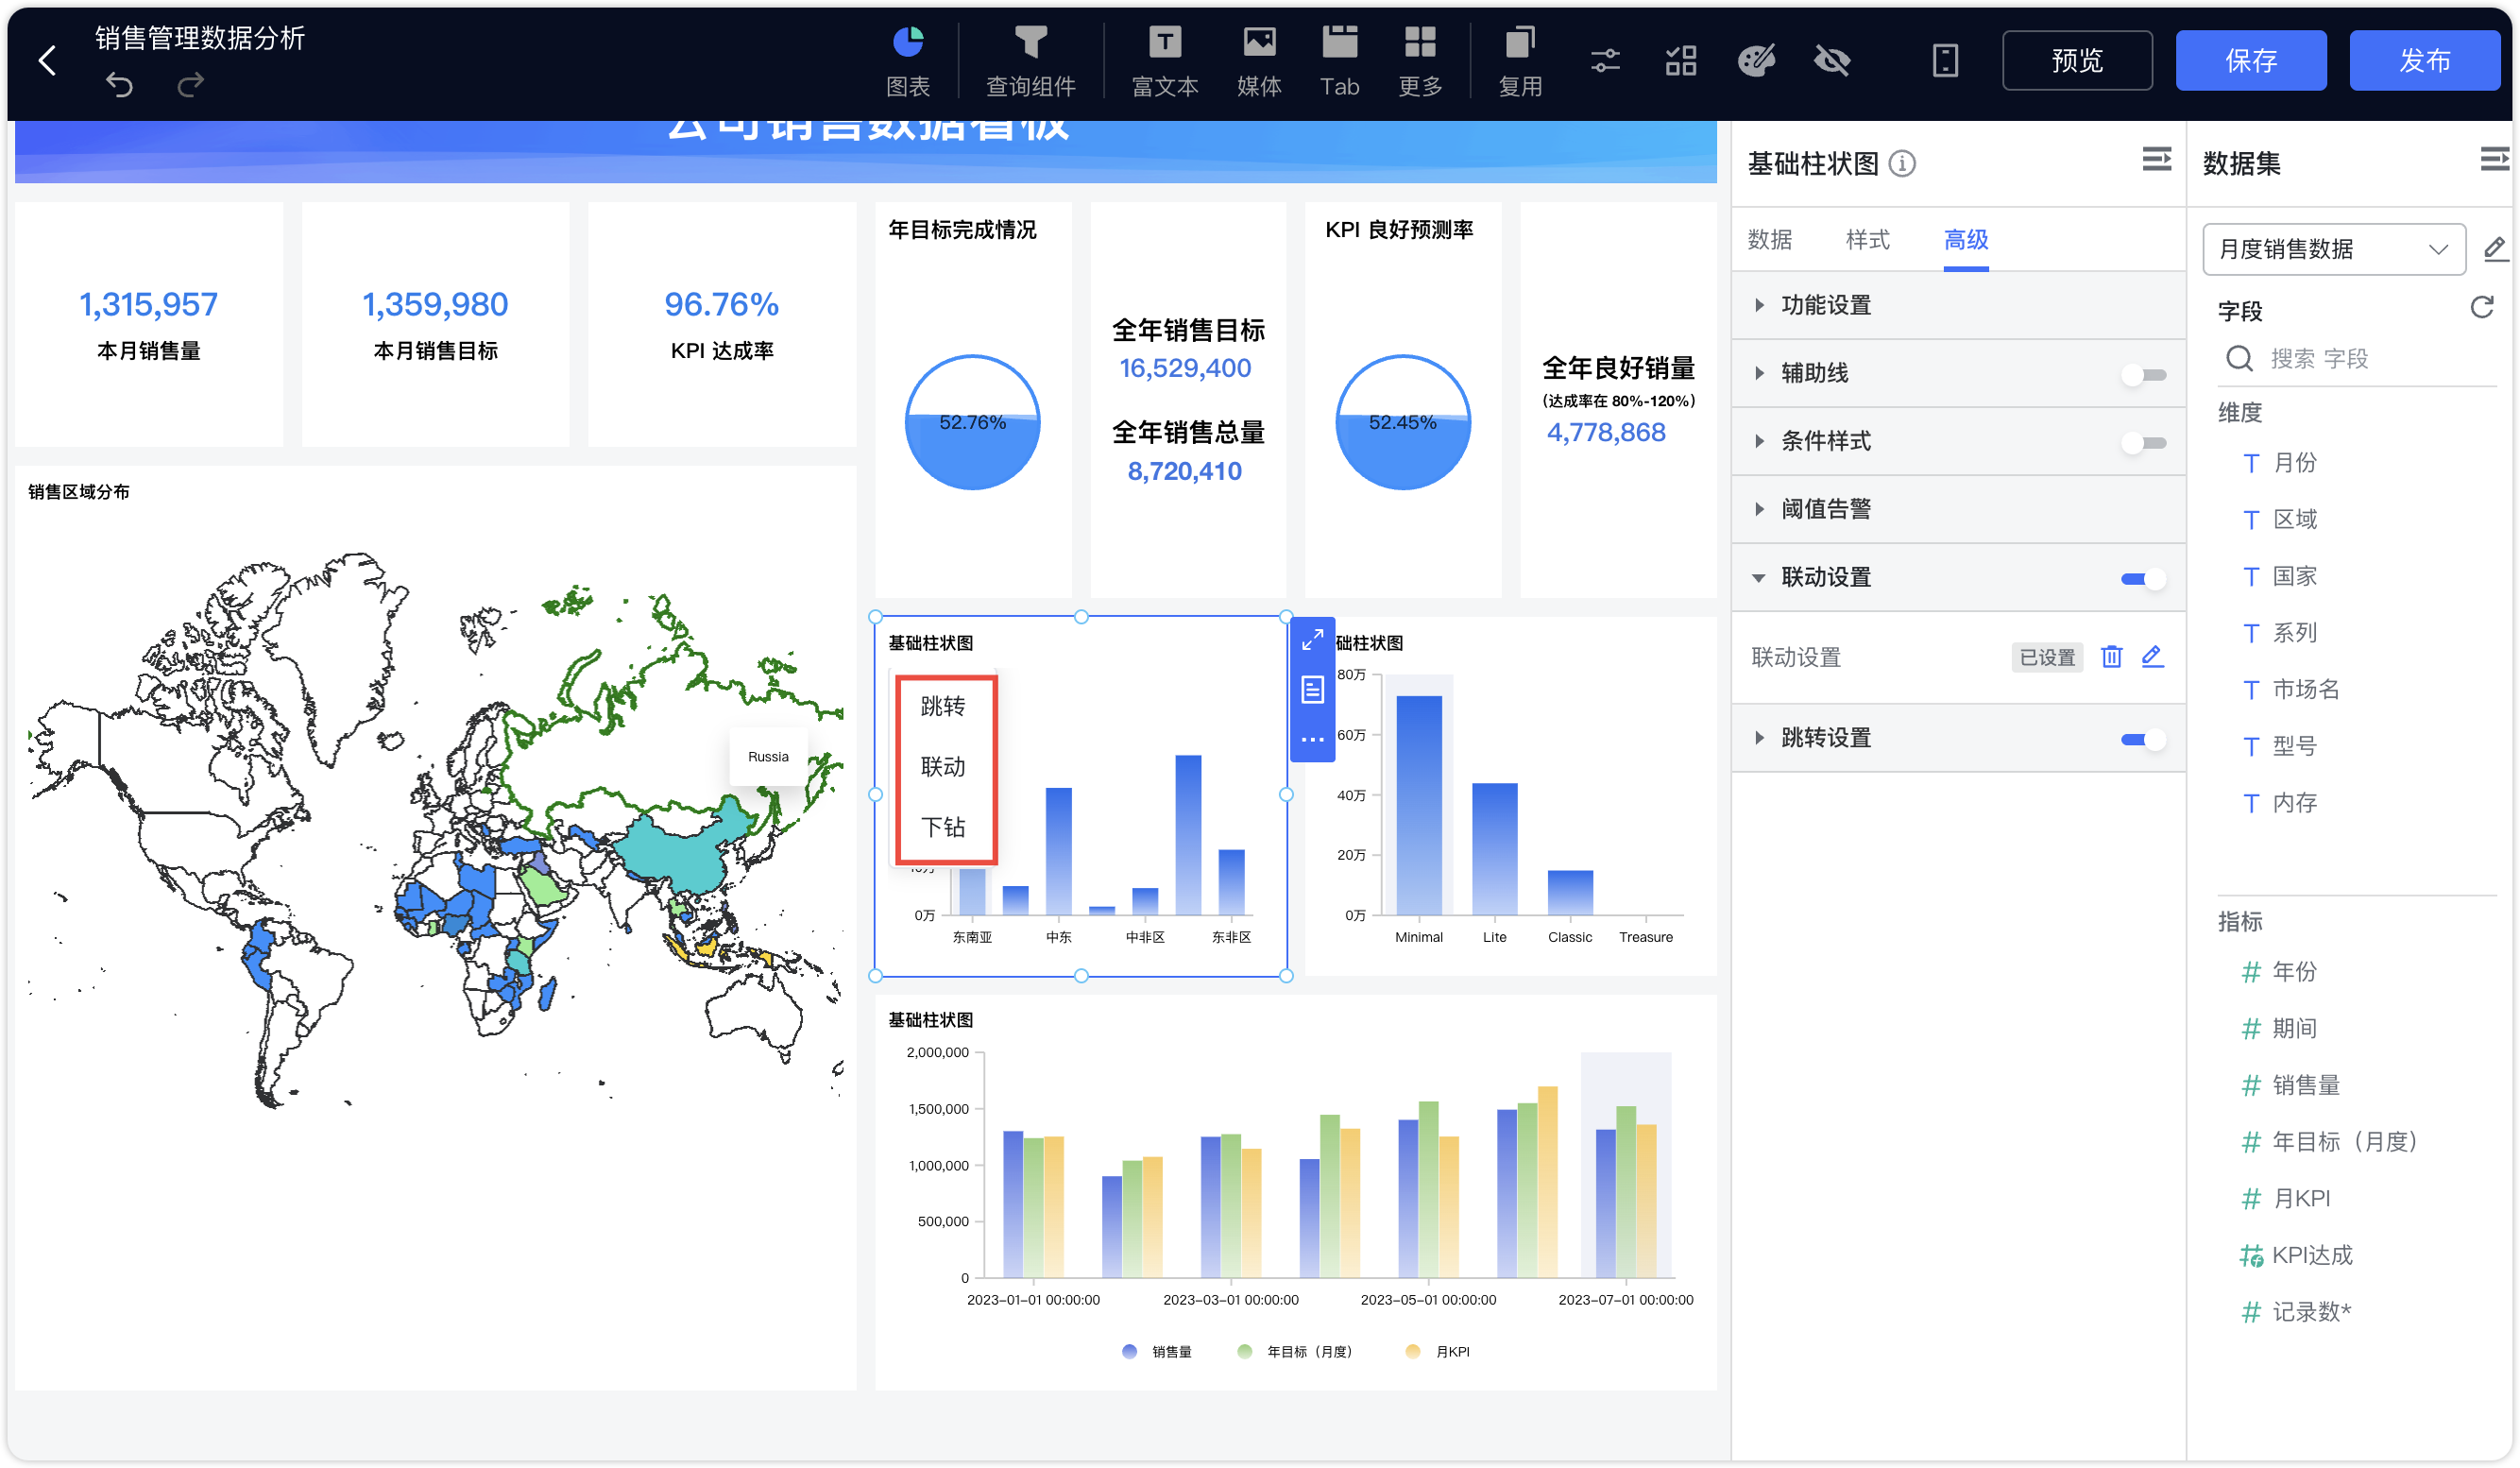Screen dimensions: 2520x1468
Task: Expand the 功能设置 section
Action: (x=1957, y=305)
